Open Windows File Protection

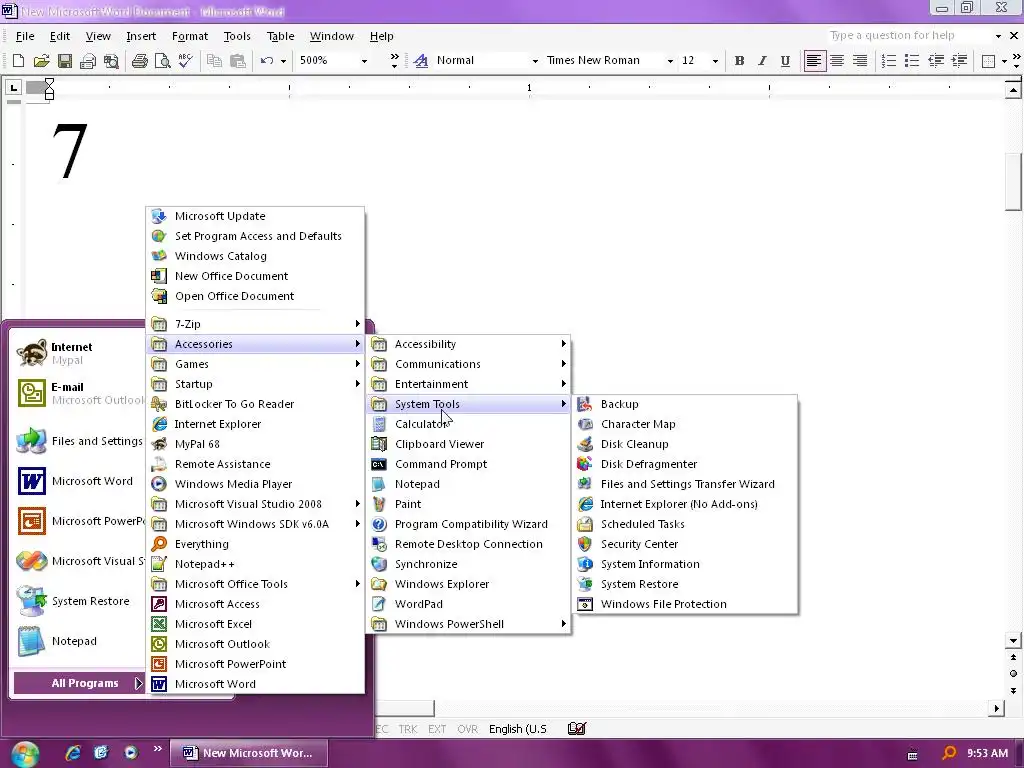click(x=686, y=604)
